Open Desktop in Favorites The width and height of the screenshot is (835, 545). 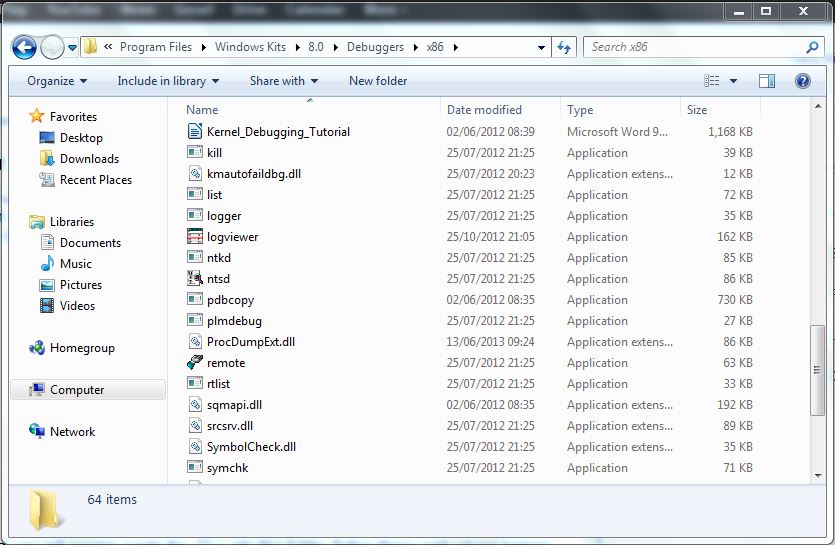click(81, 138)
